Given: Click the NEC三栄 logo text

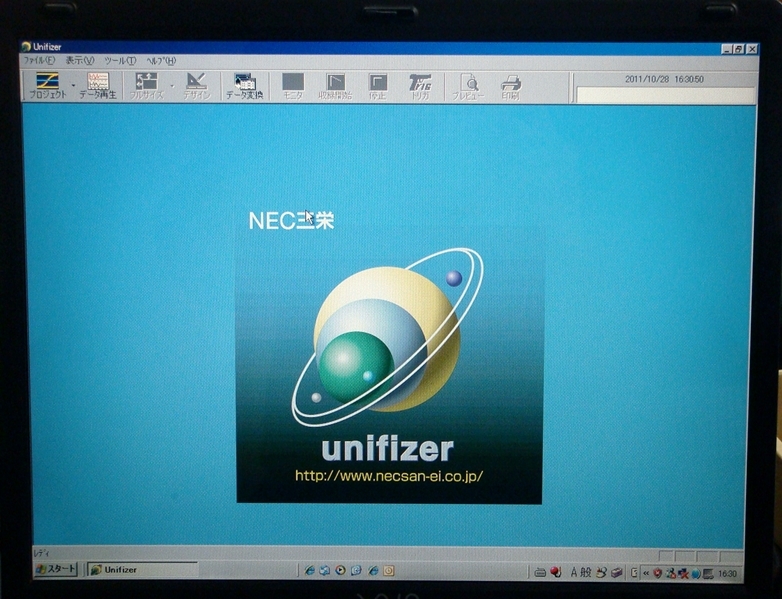Looking at the screenshot, I should click(x=291, y=220).
